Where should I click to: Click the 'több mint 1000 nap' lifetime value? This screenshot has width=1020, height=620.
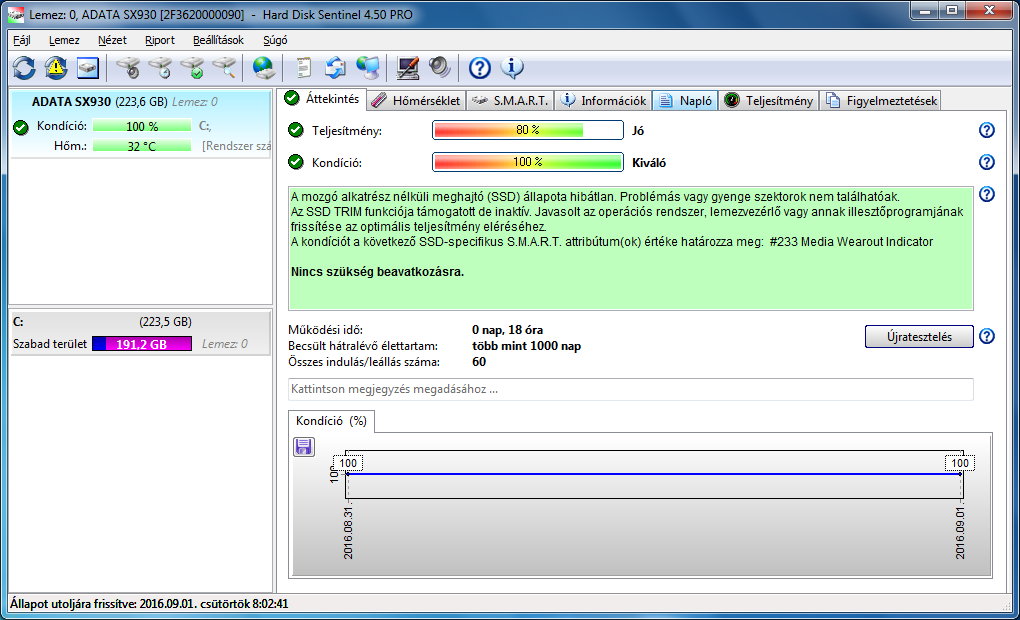coord(526,346)
